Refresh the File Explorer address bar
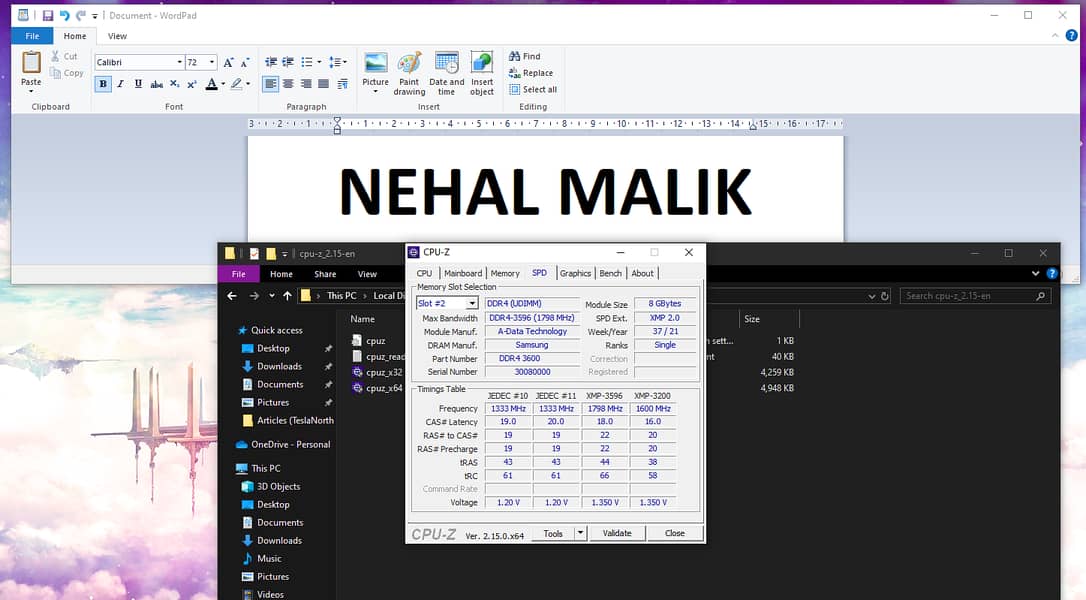The height and width of the screenshot is (600, 1086). click(x=884, y=296)
